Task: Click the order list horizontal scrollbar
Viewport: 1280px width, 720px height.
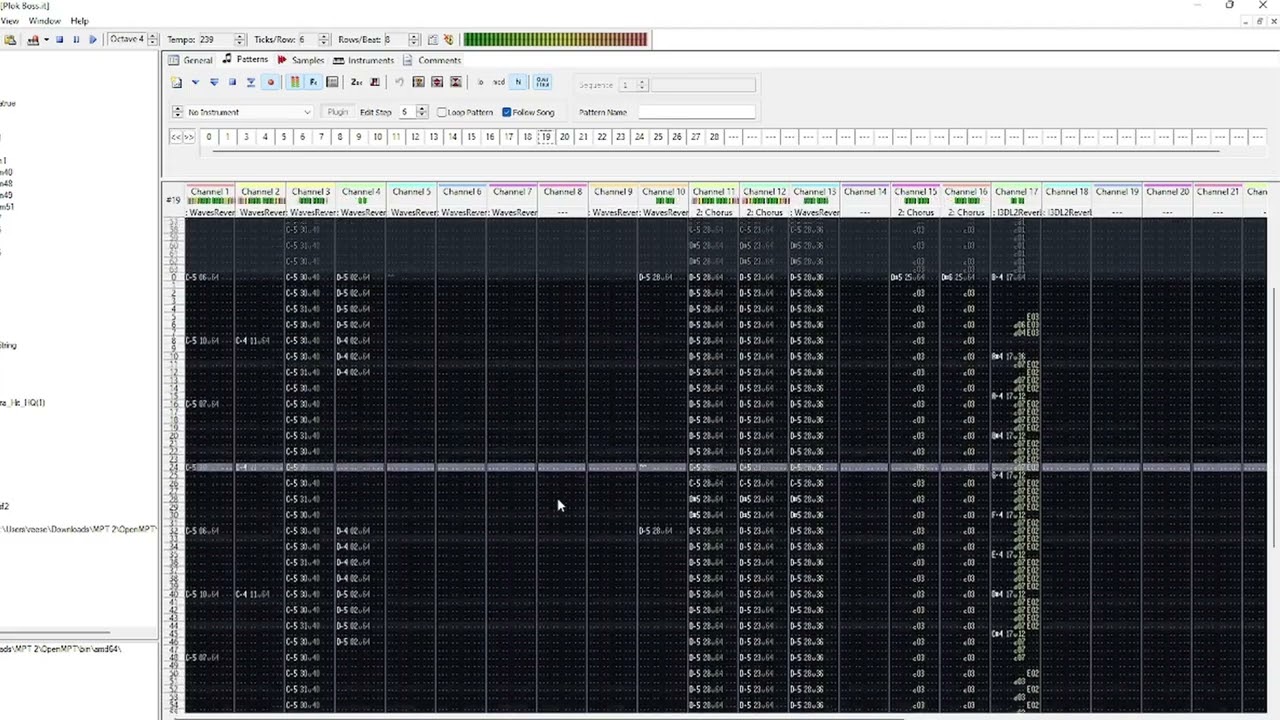Action: (715, 151)
